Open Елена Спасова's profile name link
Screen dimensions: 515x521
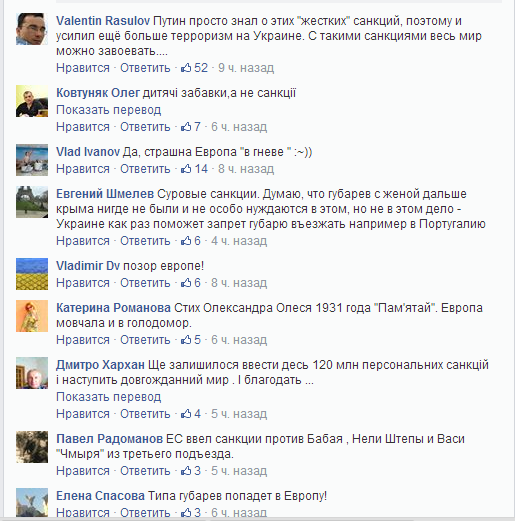point(100,496)
